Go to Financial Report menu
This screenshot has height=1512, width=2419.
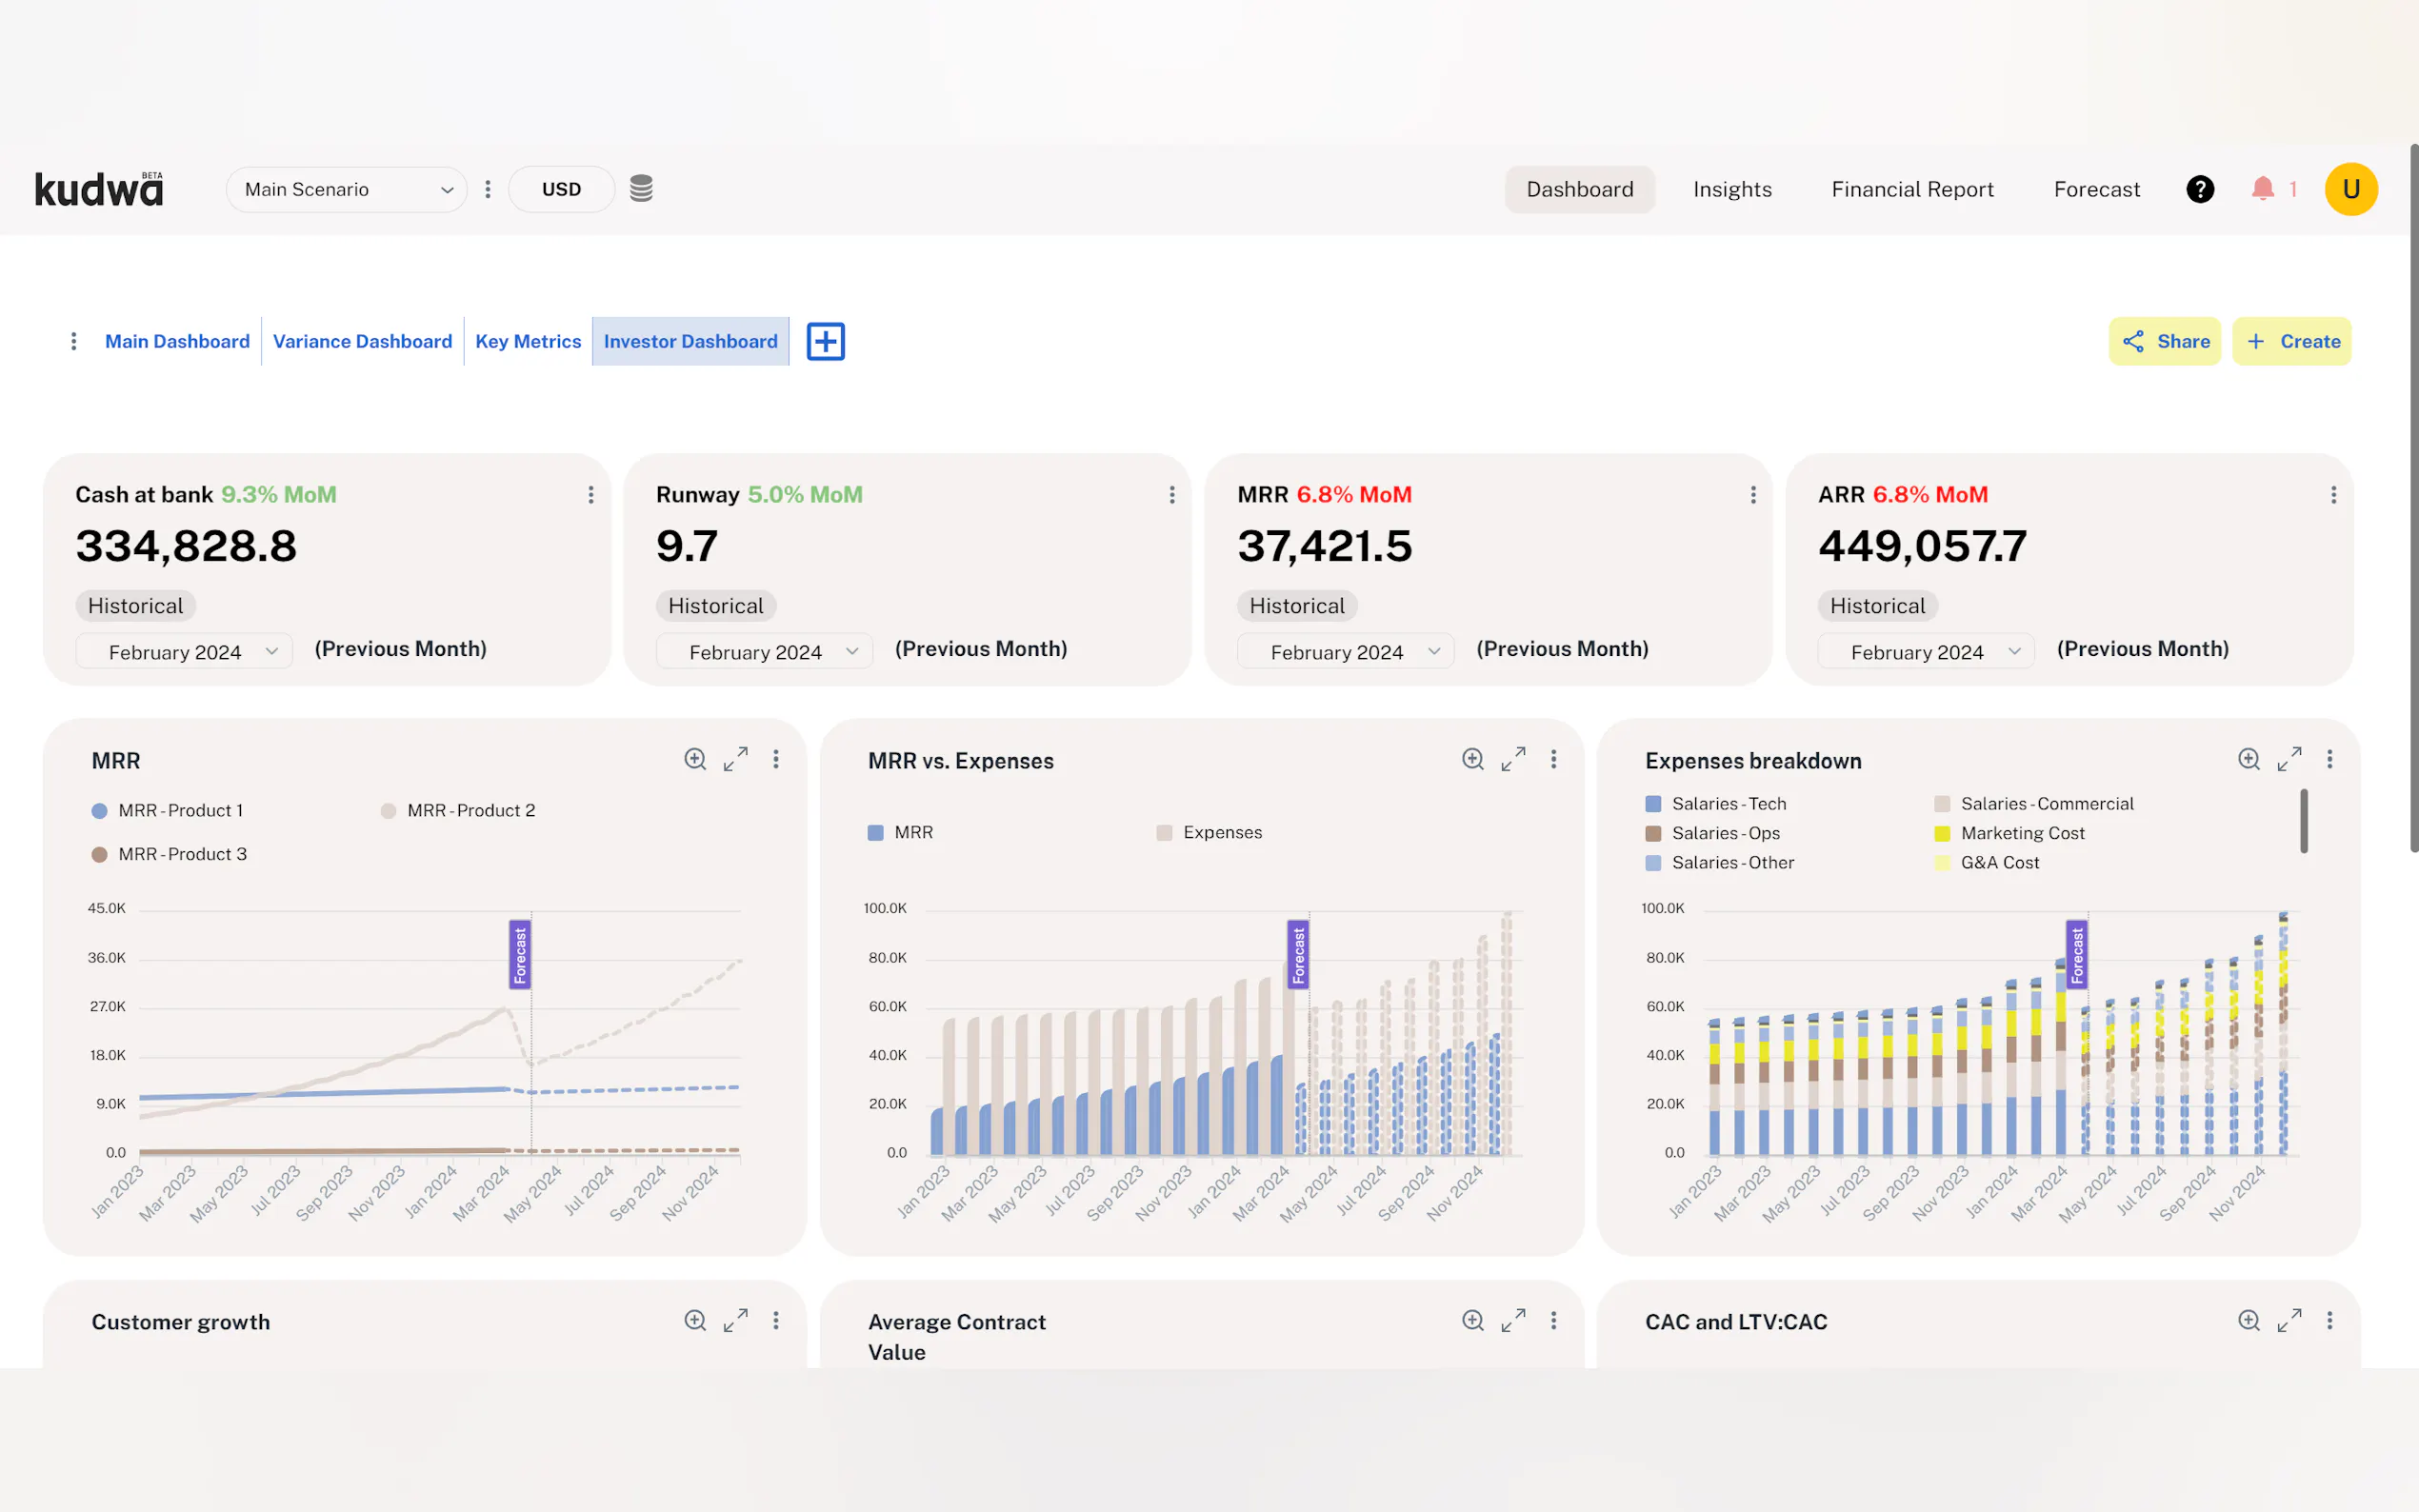[1911, 189]
